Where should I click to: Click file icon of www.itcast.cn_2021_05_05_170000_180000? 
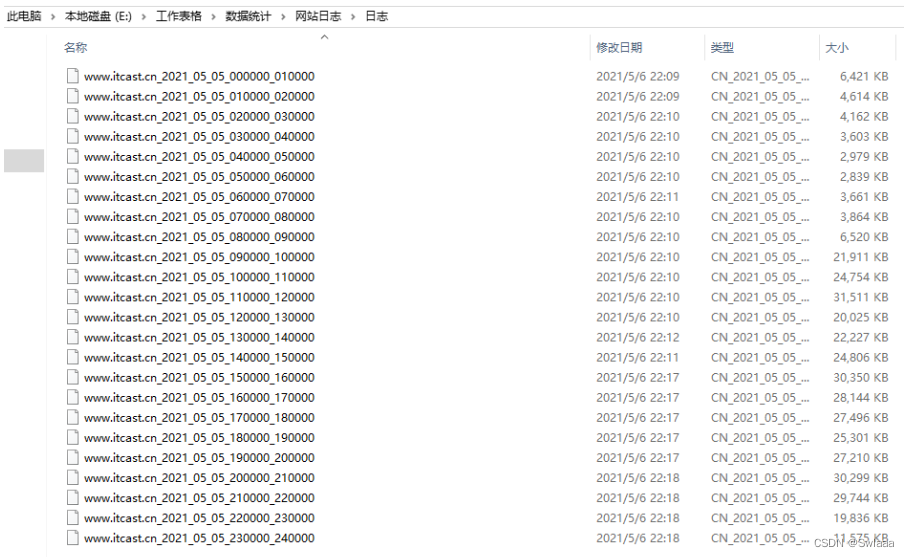click(x=72, y=417)
